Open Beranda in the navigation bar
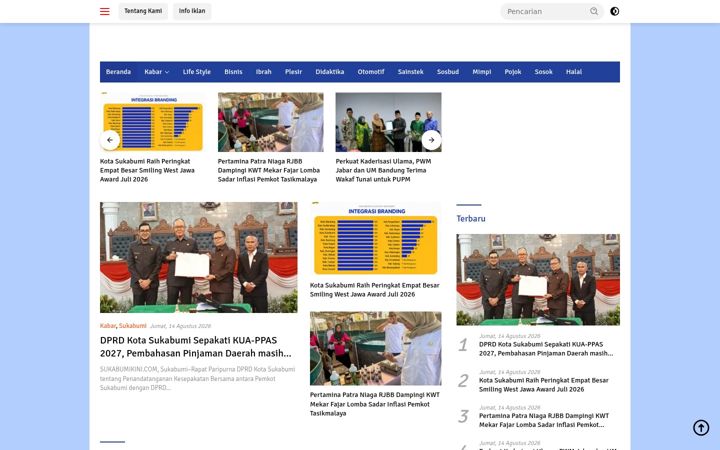 click(118, 72)
